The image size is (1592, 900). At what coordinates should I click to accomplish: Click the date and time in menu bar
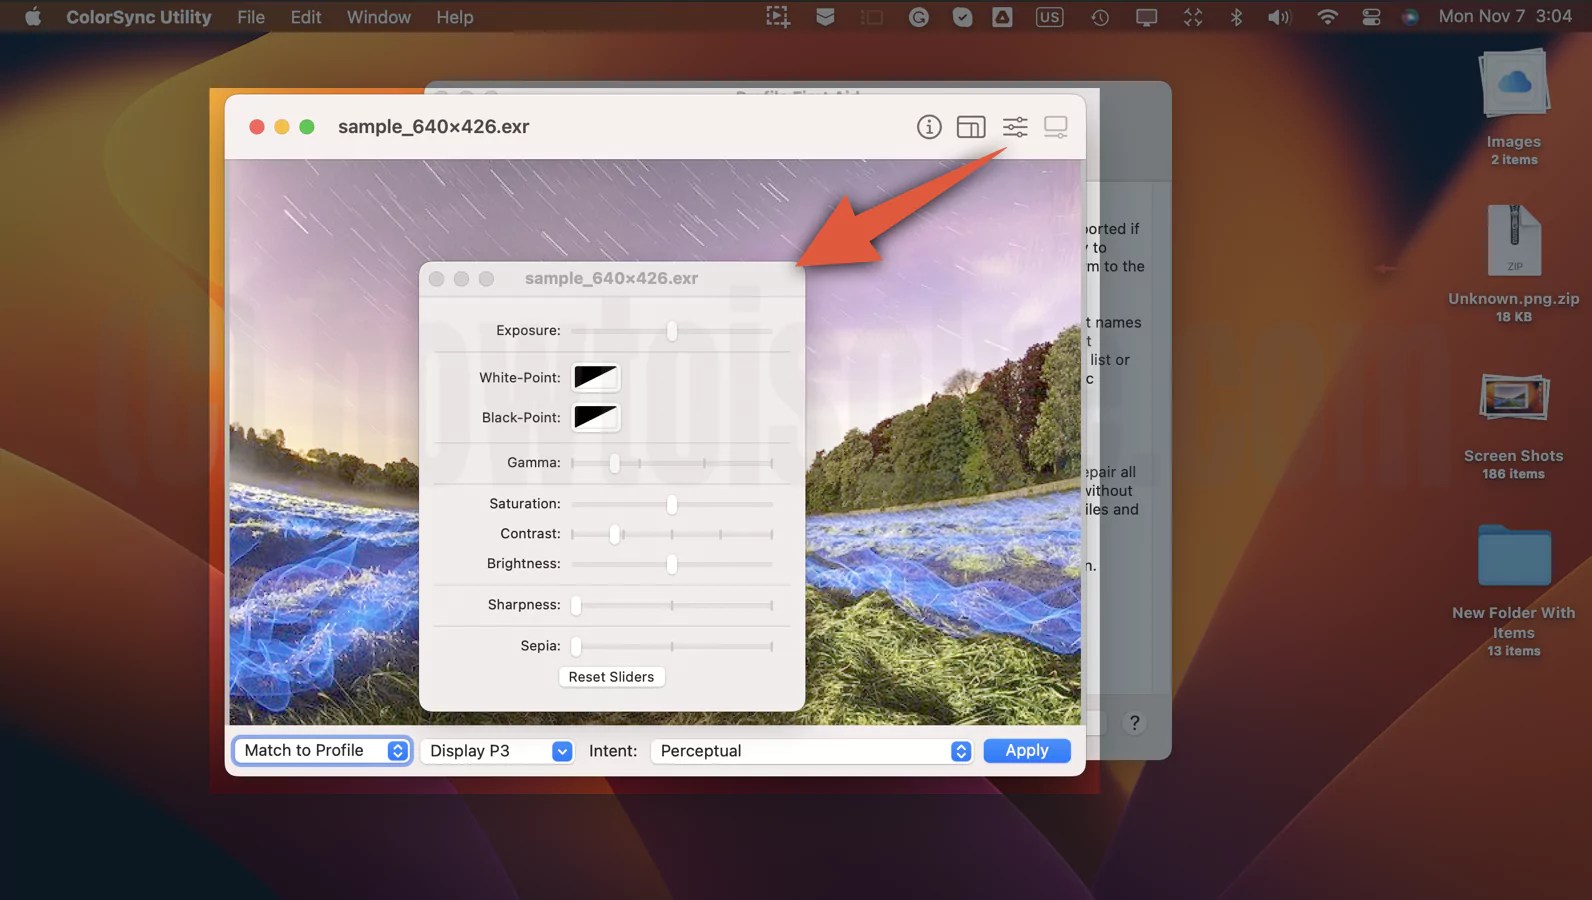pos(1505,17)
